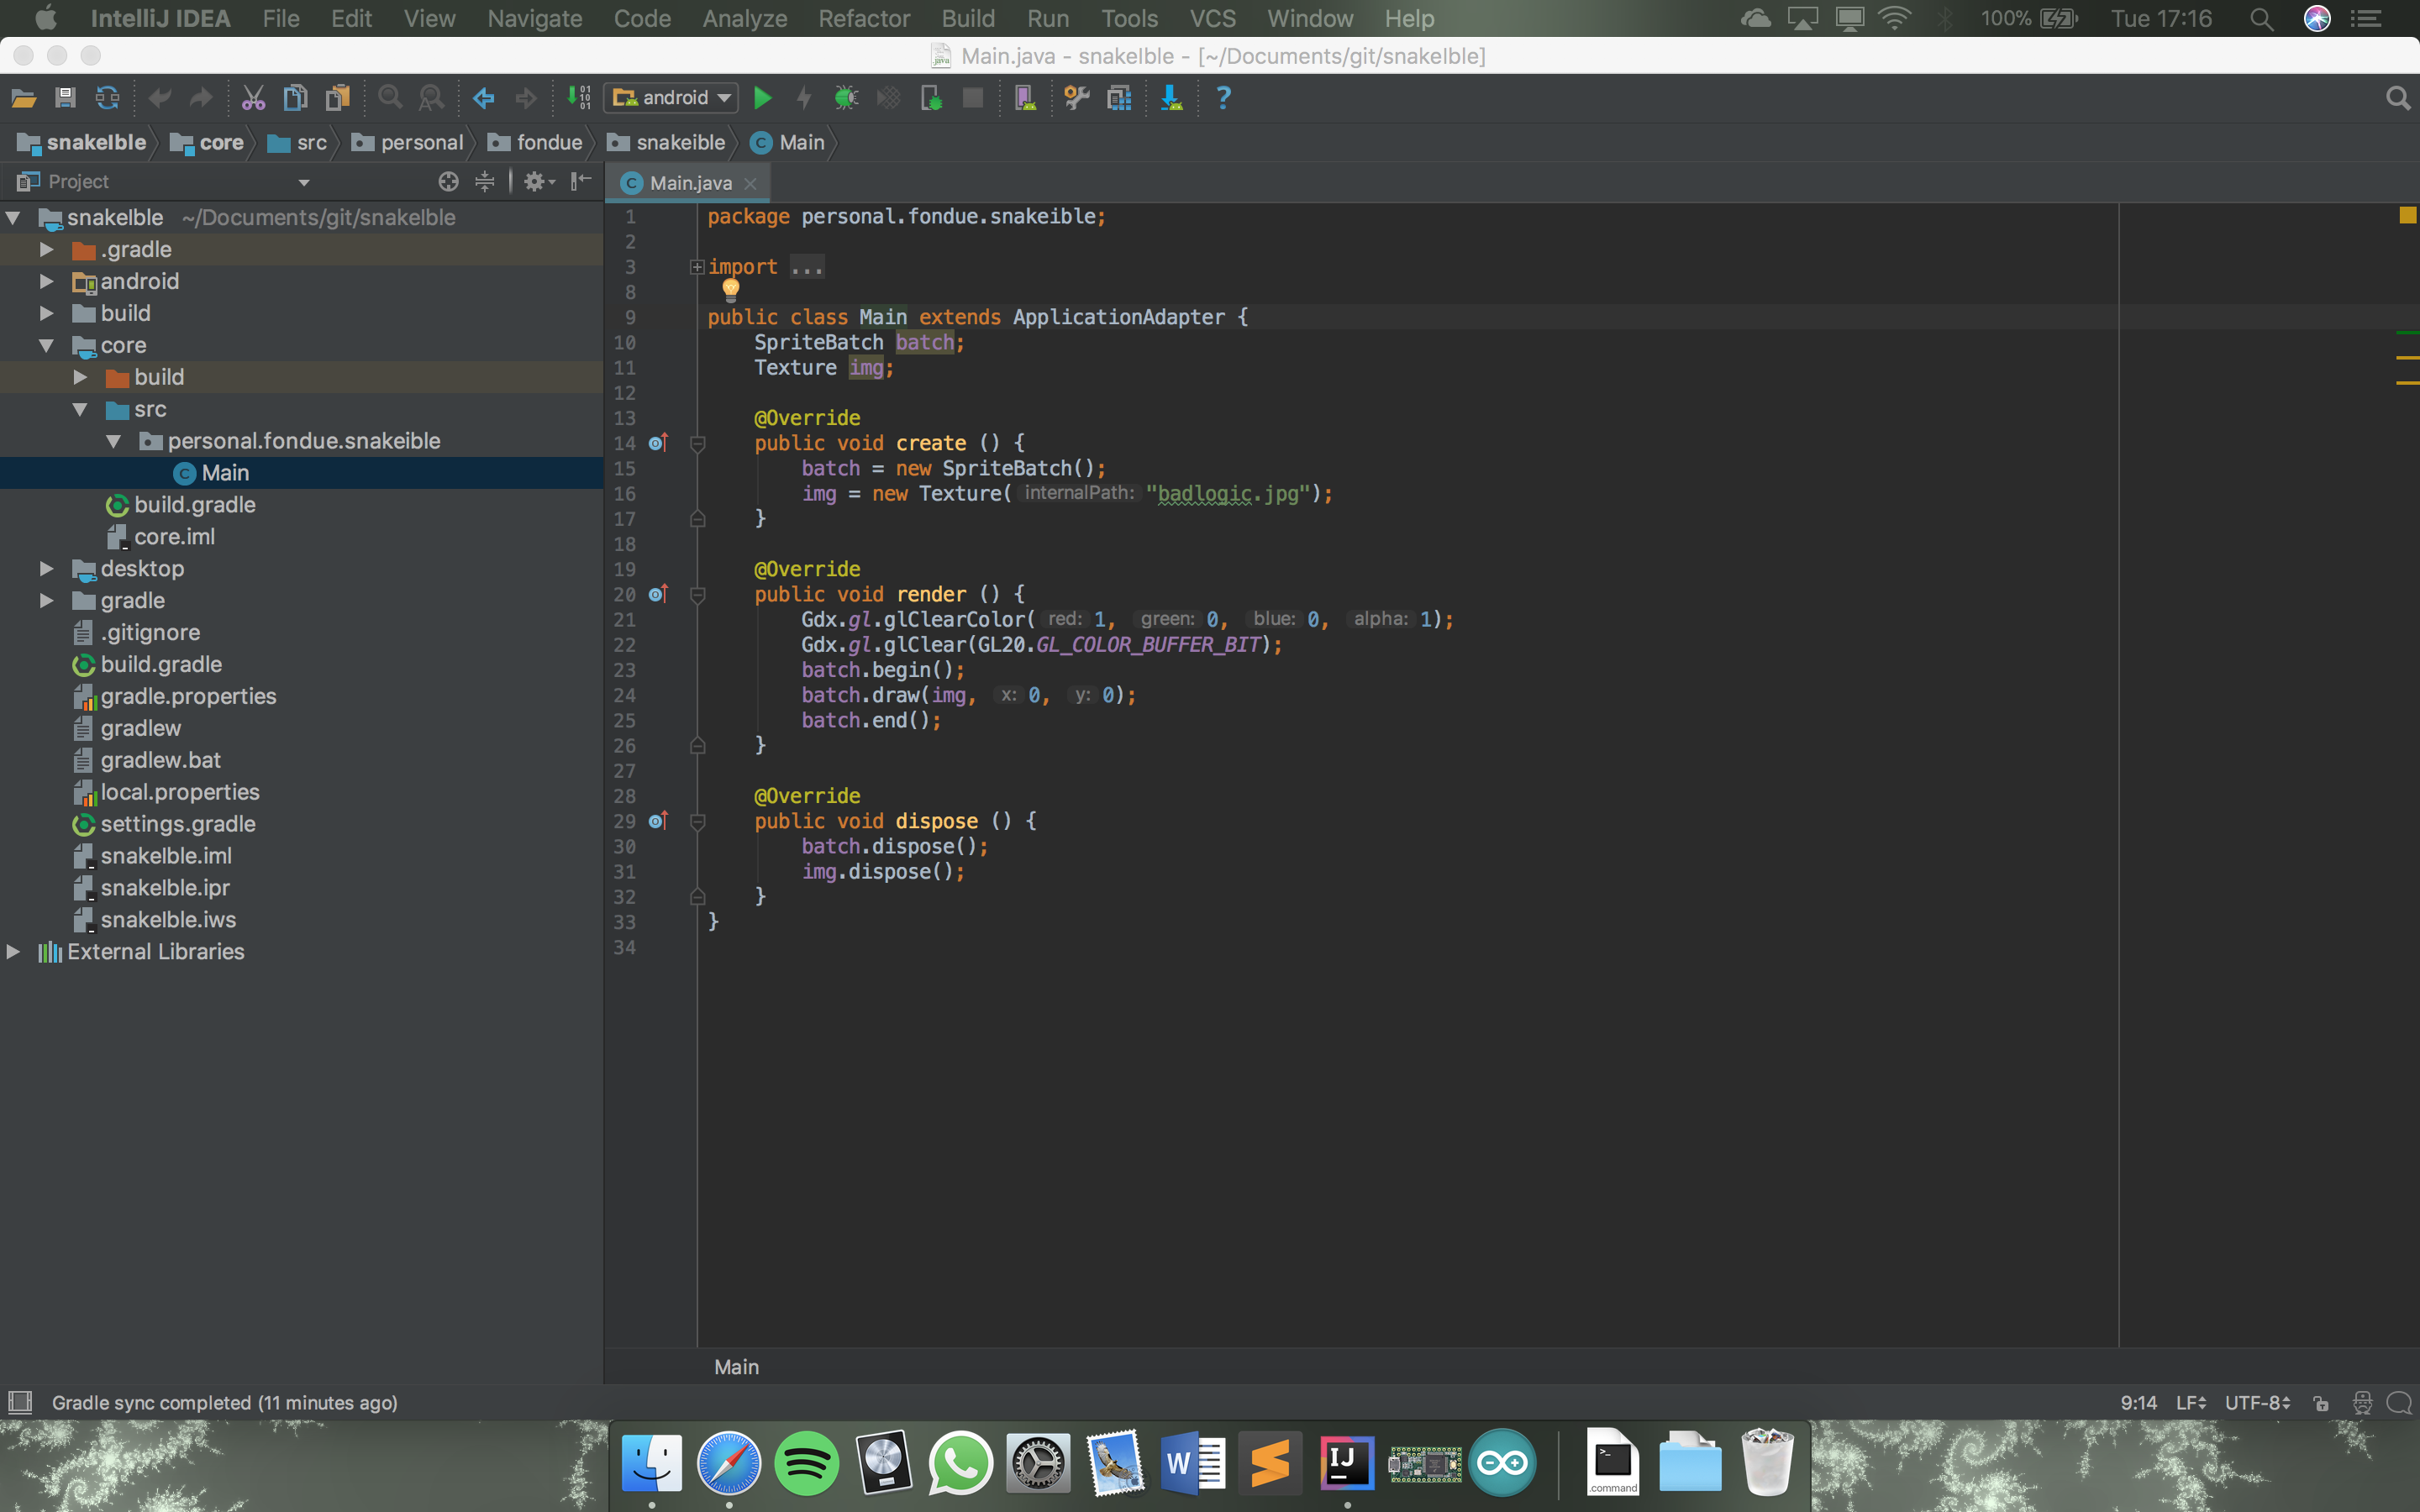Click the Back navigation arrow icon

tap(483, 97)
